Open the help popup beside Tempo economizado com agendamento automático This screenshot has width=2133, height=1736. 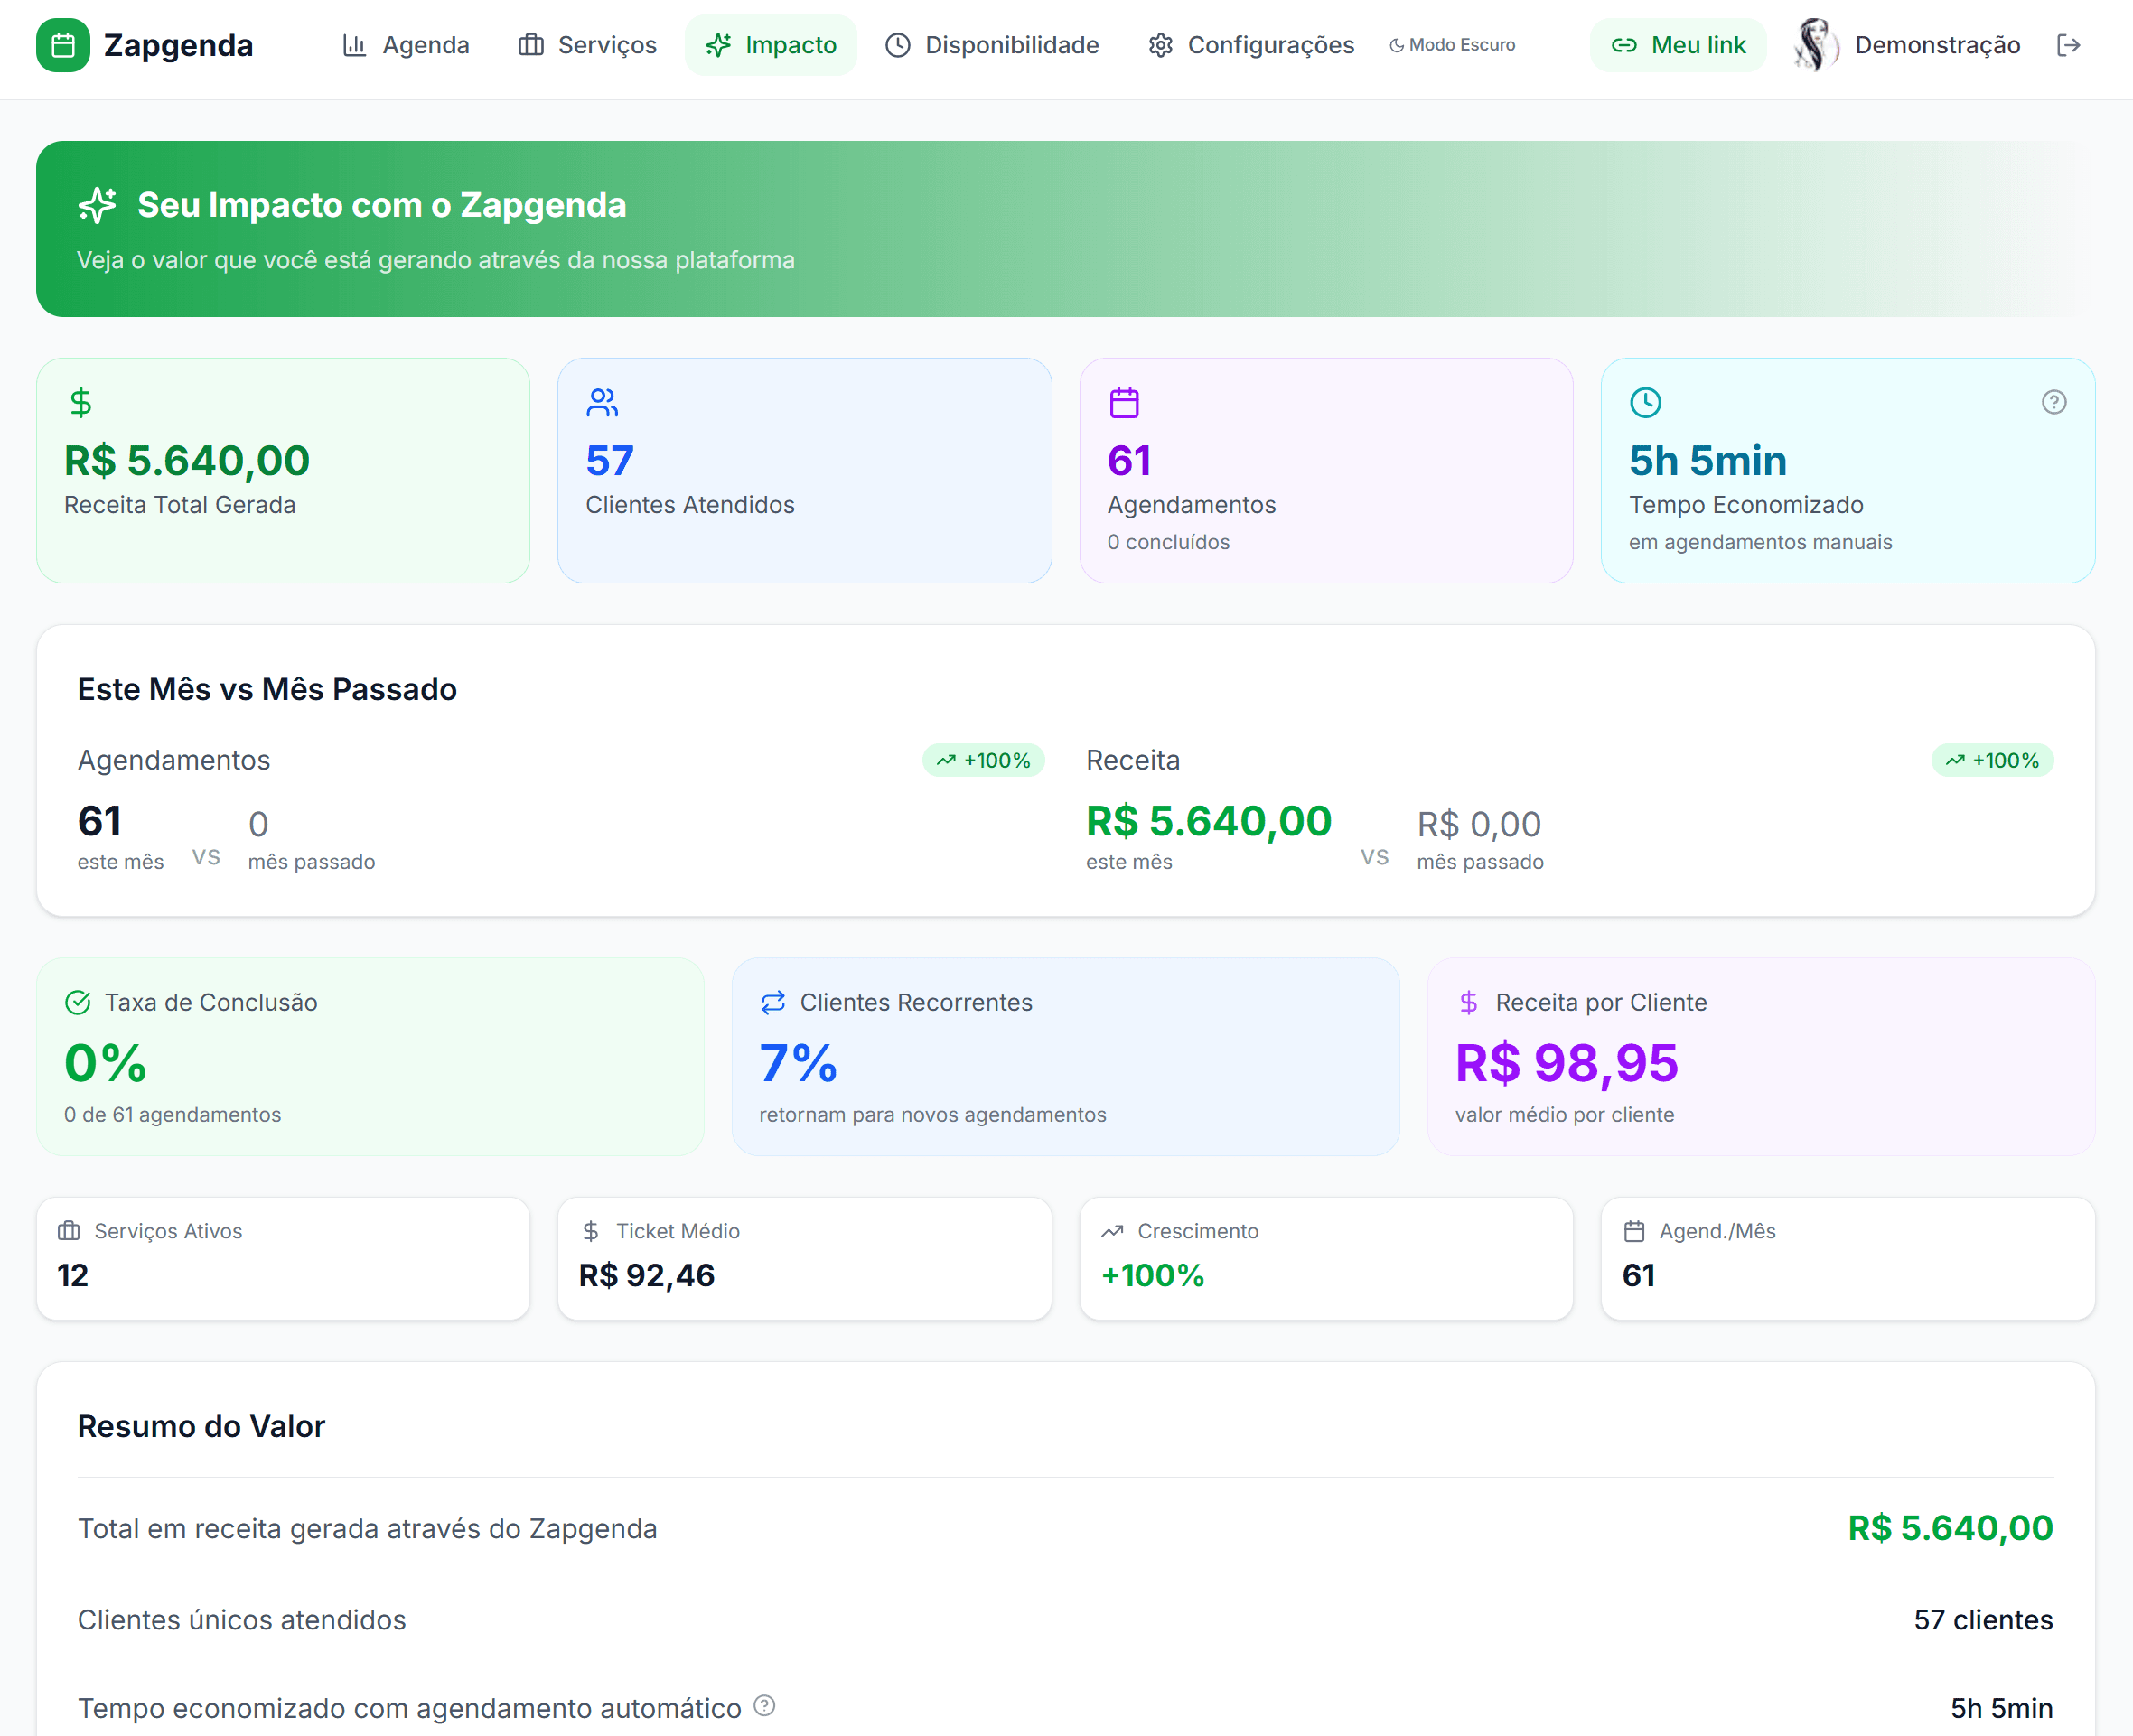click(763, 1709)
